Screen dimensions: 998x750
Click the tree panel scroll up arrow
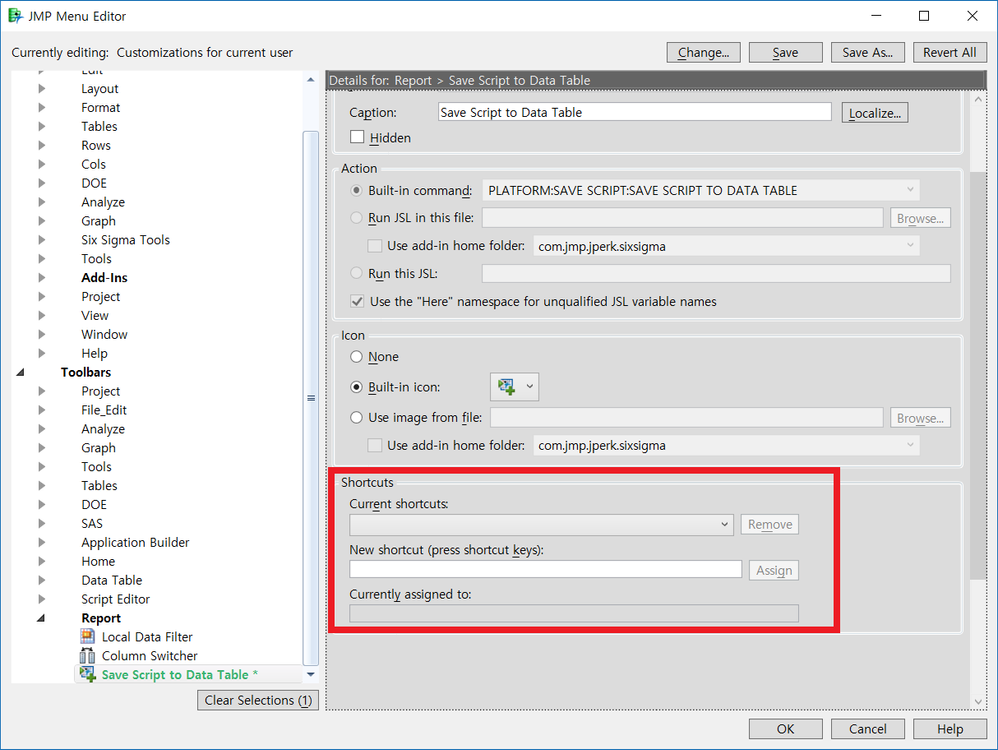311,80
